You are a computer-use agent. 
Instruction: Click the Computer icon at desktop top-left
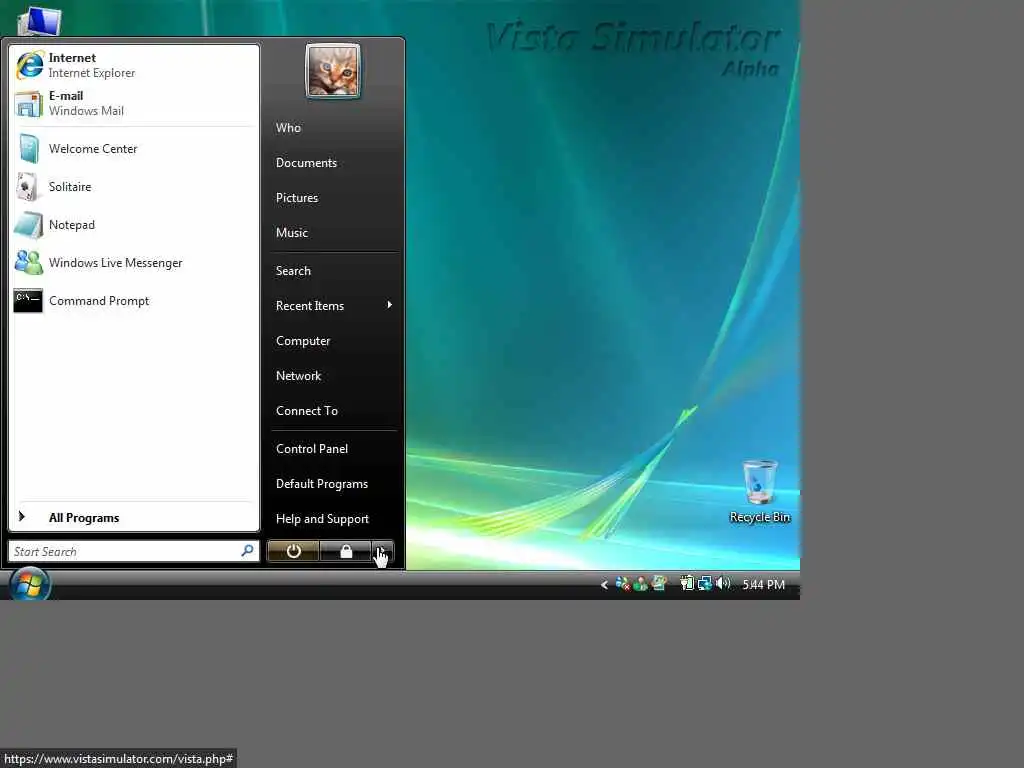tap(40, 21)
